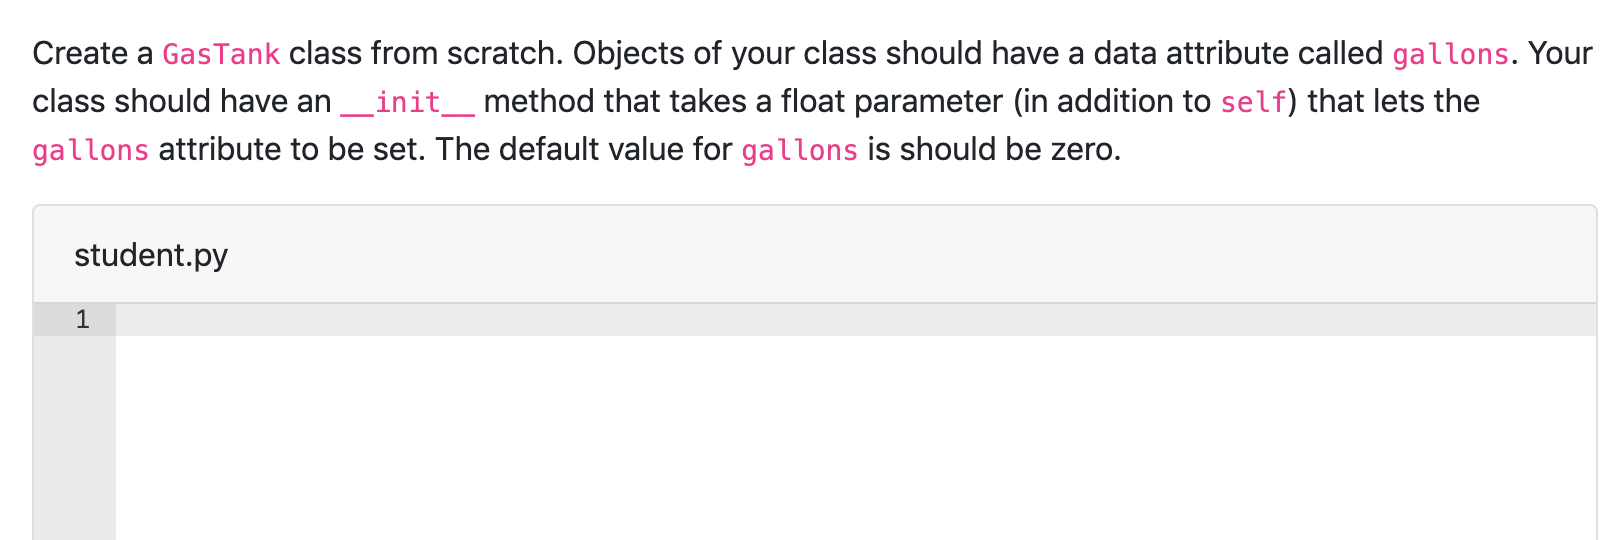Select the line number 1 in the gutter
The height and width of the screenshot is (540, 1620).
click(x=82, y=320)
